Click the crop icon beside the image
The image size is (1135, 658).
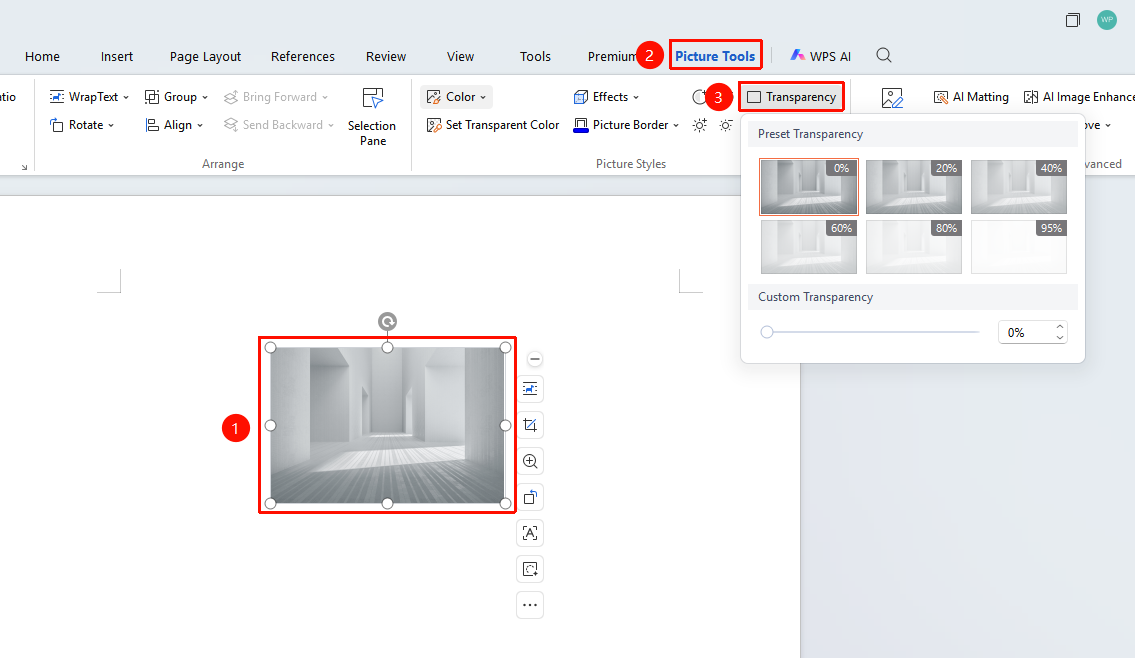(x=530, y=425)
